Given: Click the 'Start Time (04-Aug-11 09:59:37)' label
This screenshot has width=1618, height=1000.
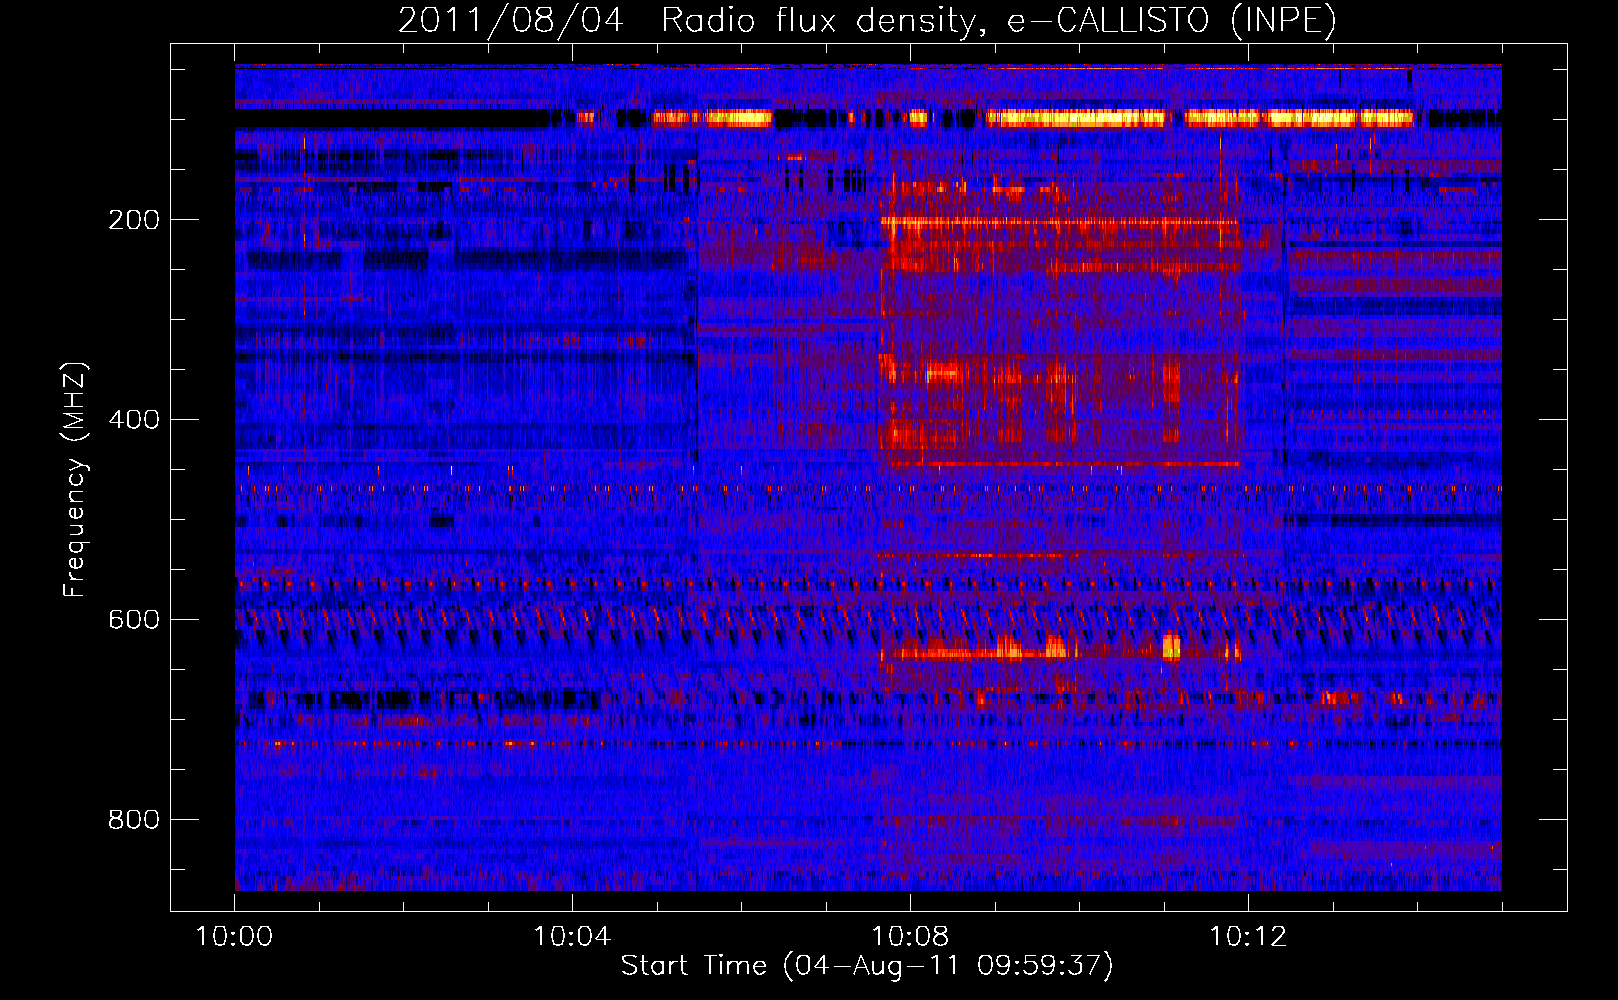Looking at the screenshot, I should coord(867,966).
